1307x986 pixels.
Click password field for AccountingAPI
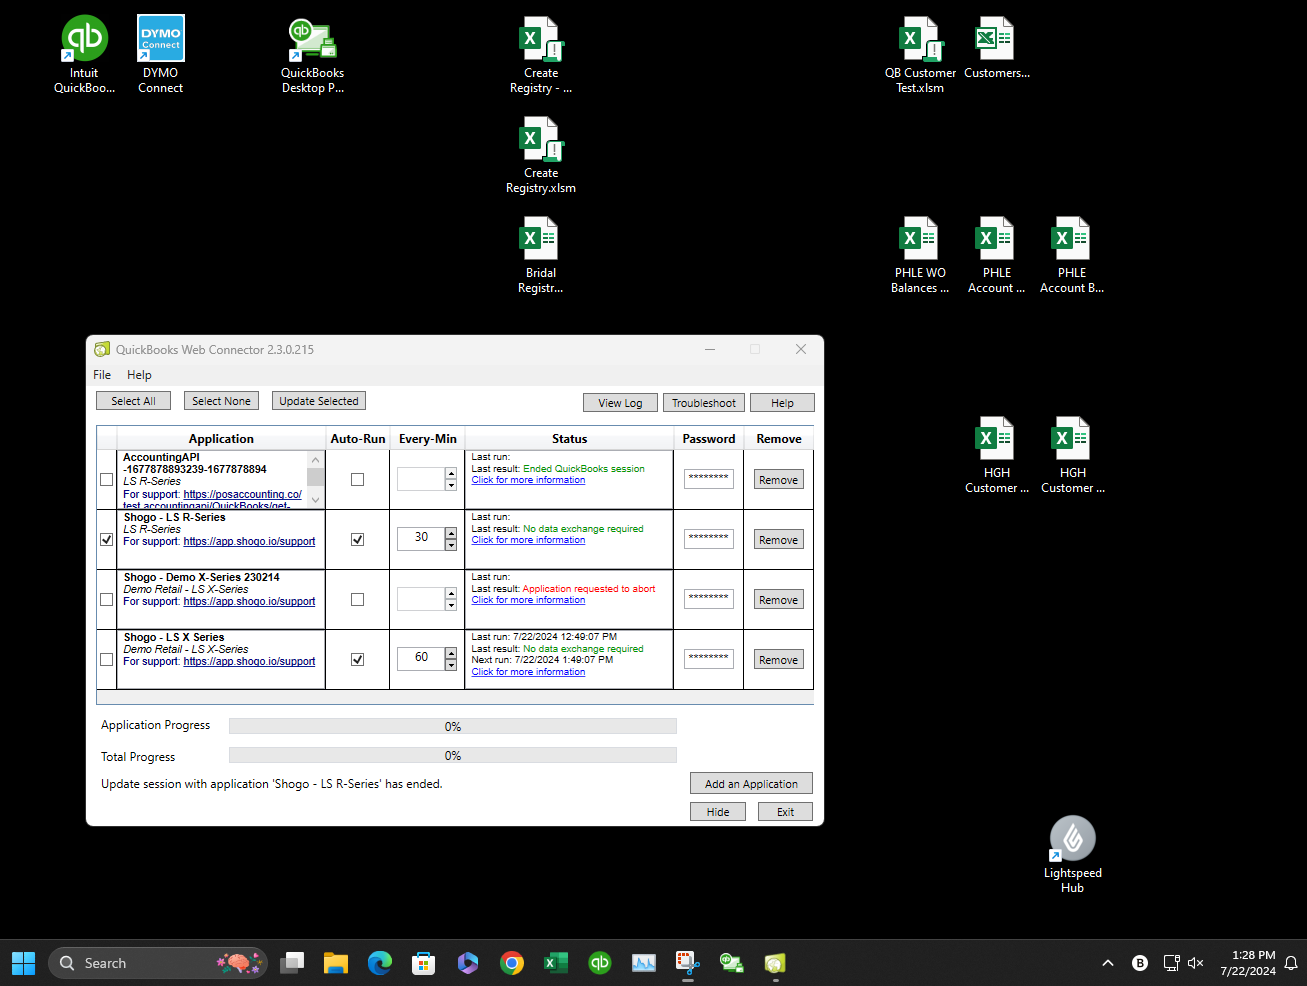coord(709,479)
